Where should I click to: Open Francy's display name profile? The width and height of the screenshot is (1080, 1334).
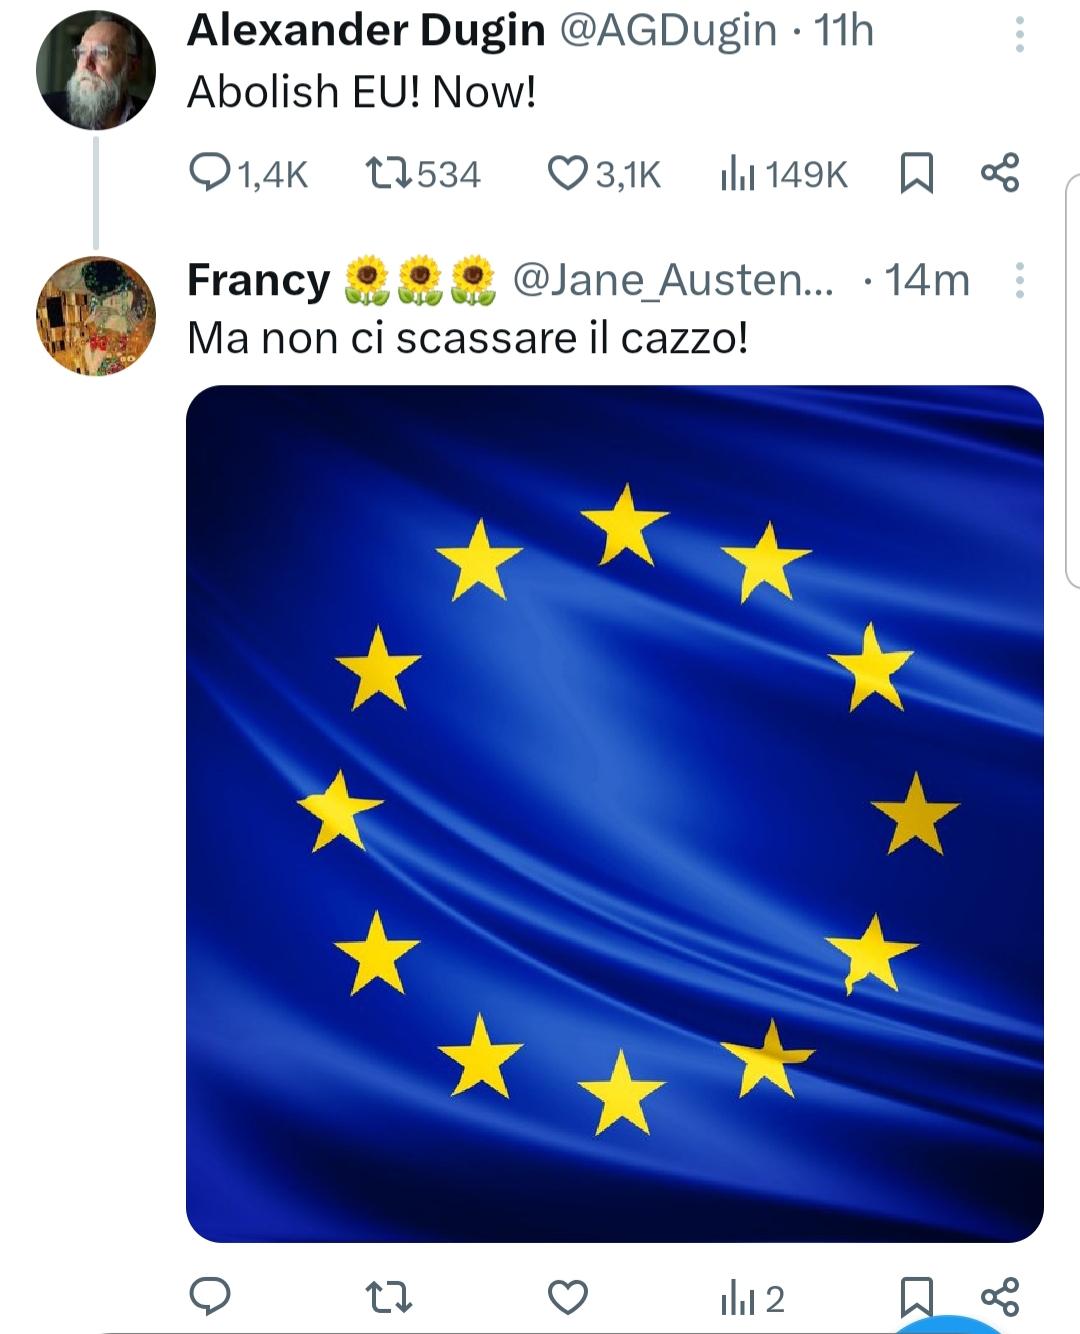point(258,281)
